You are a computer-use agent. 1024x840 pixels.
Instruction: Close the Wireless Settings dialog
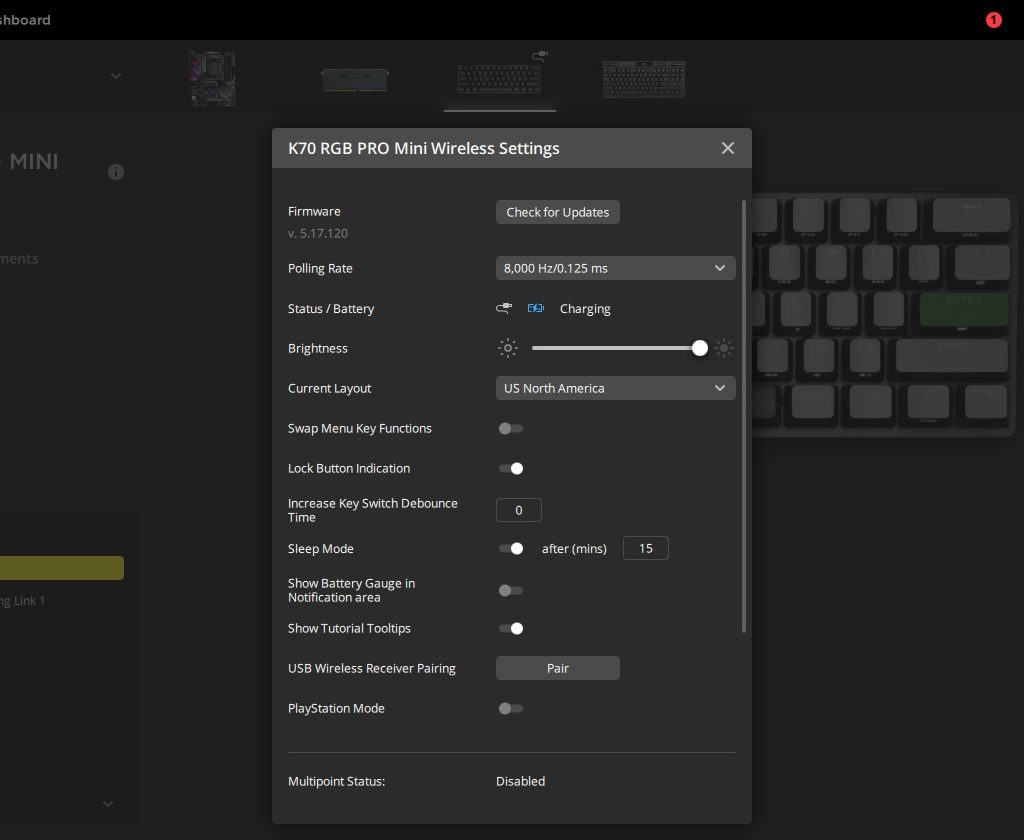click(728, 148)
